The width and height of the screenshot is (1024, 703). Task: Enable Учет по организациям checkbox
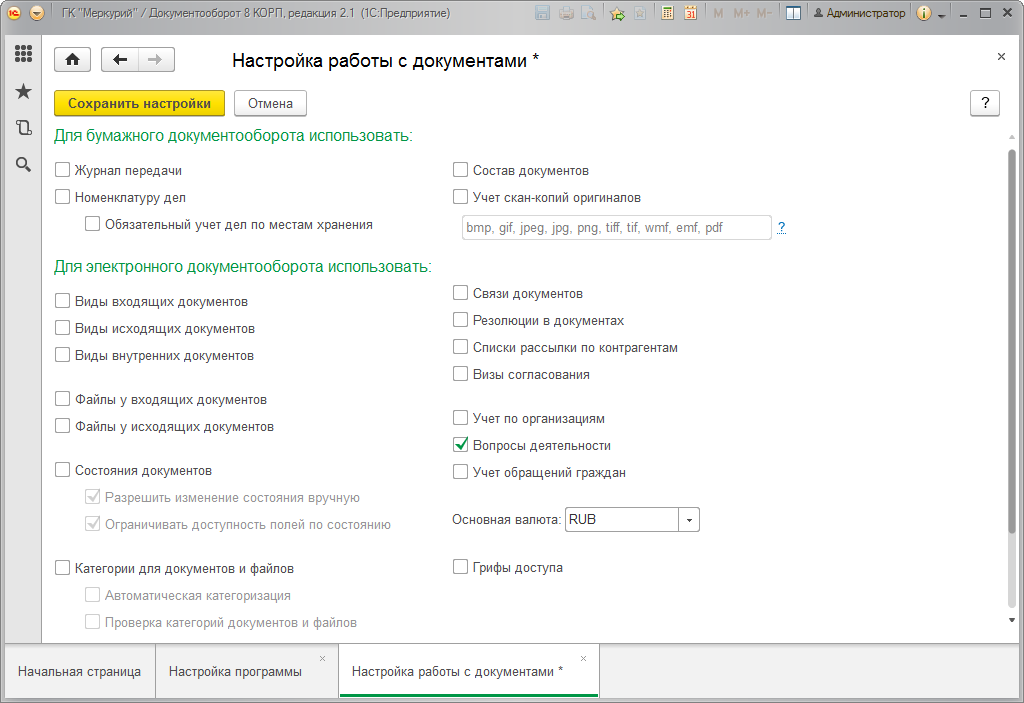pos(460,417)
